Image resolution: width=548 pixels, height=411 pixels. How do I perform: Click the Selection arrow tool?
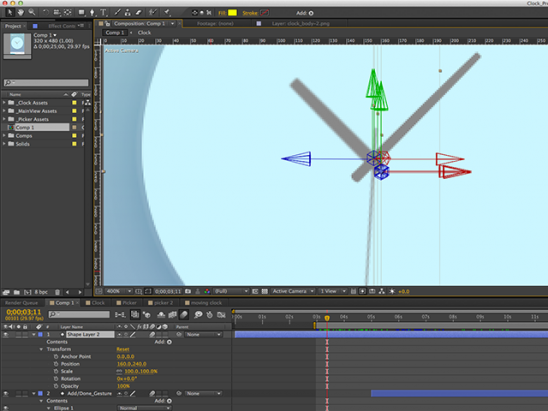point(10,13)
